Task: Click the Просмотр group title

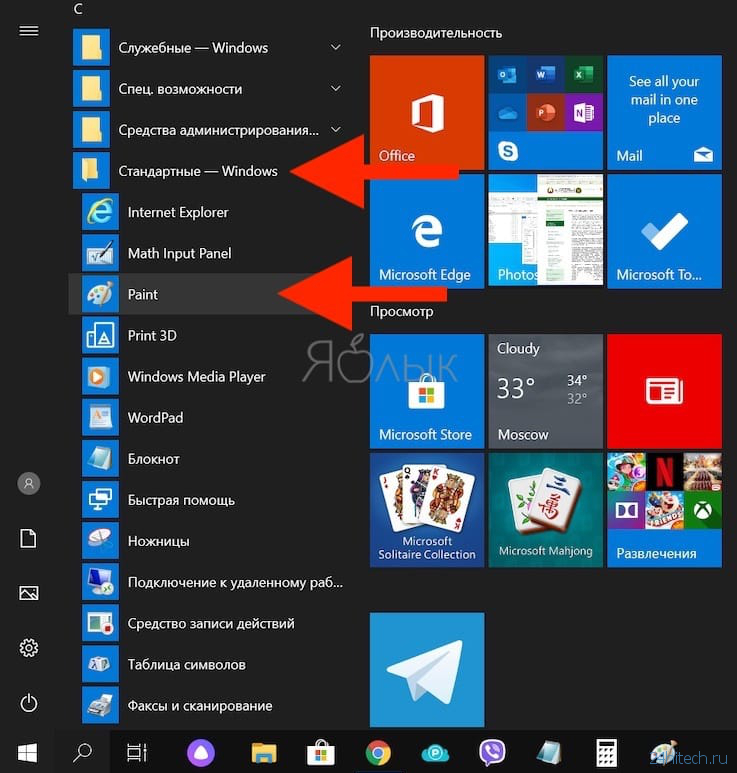Action: click(402, 312)
